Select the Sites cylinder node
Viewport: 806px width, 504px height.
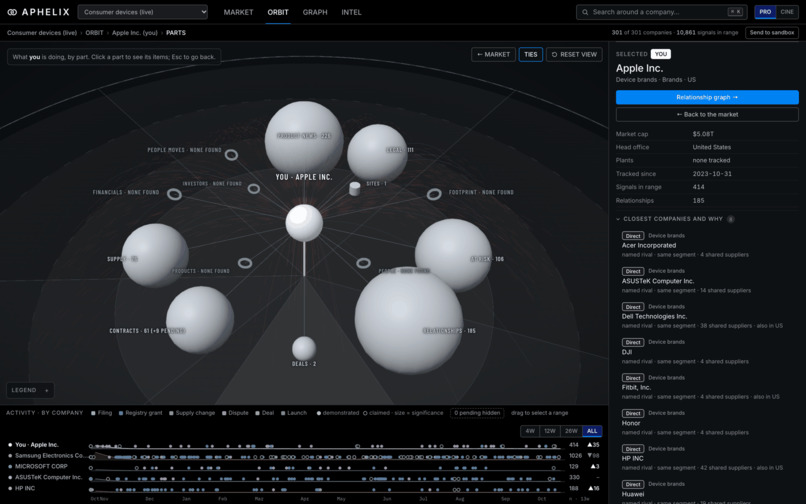coord(355,188)
